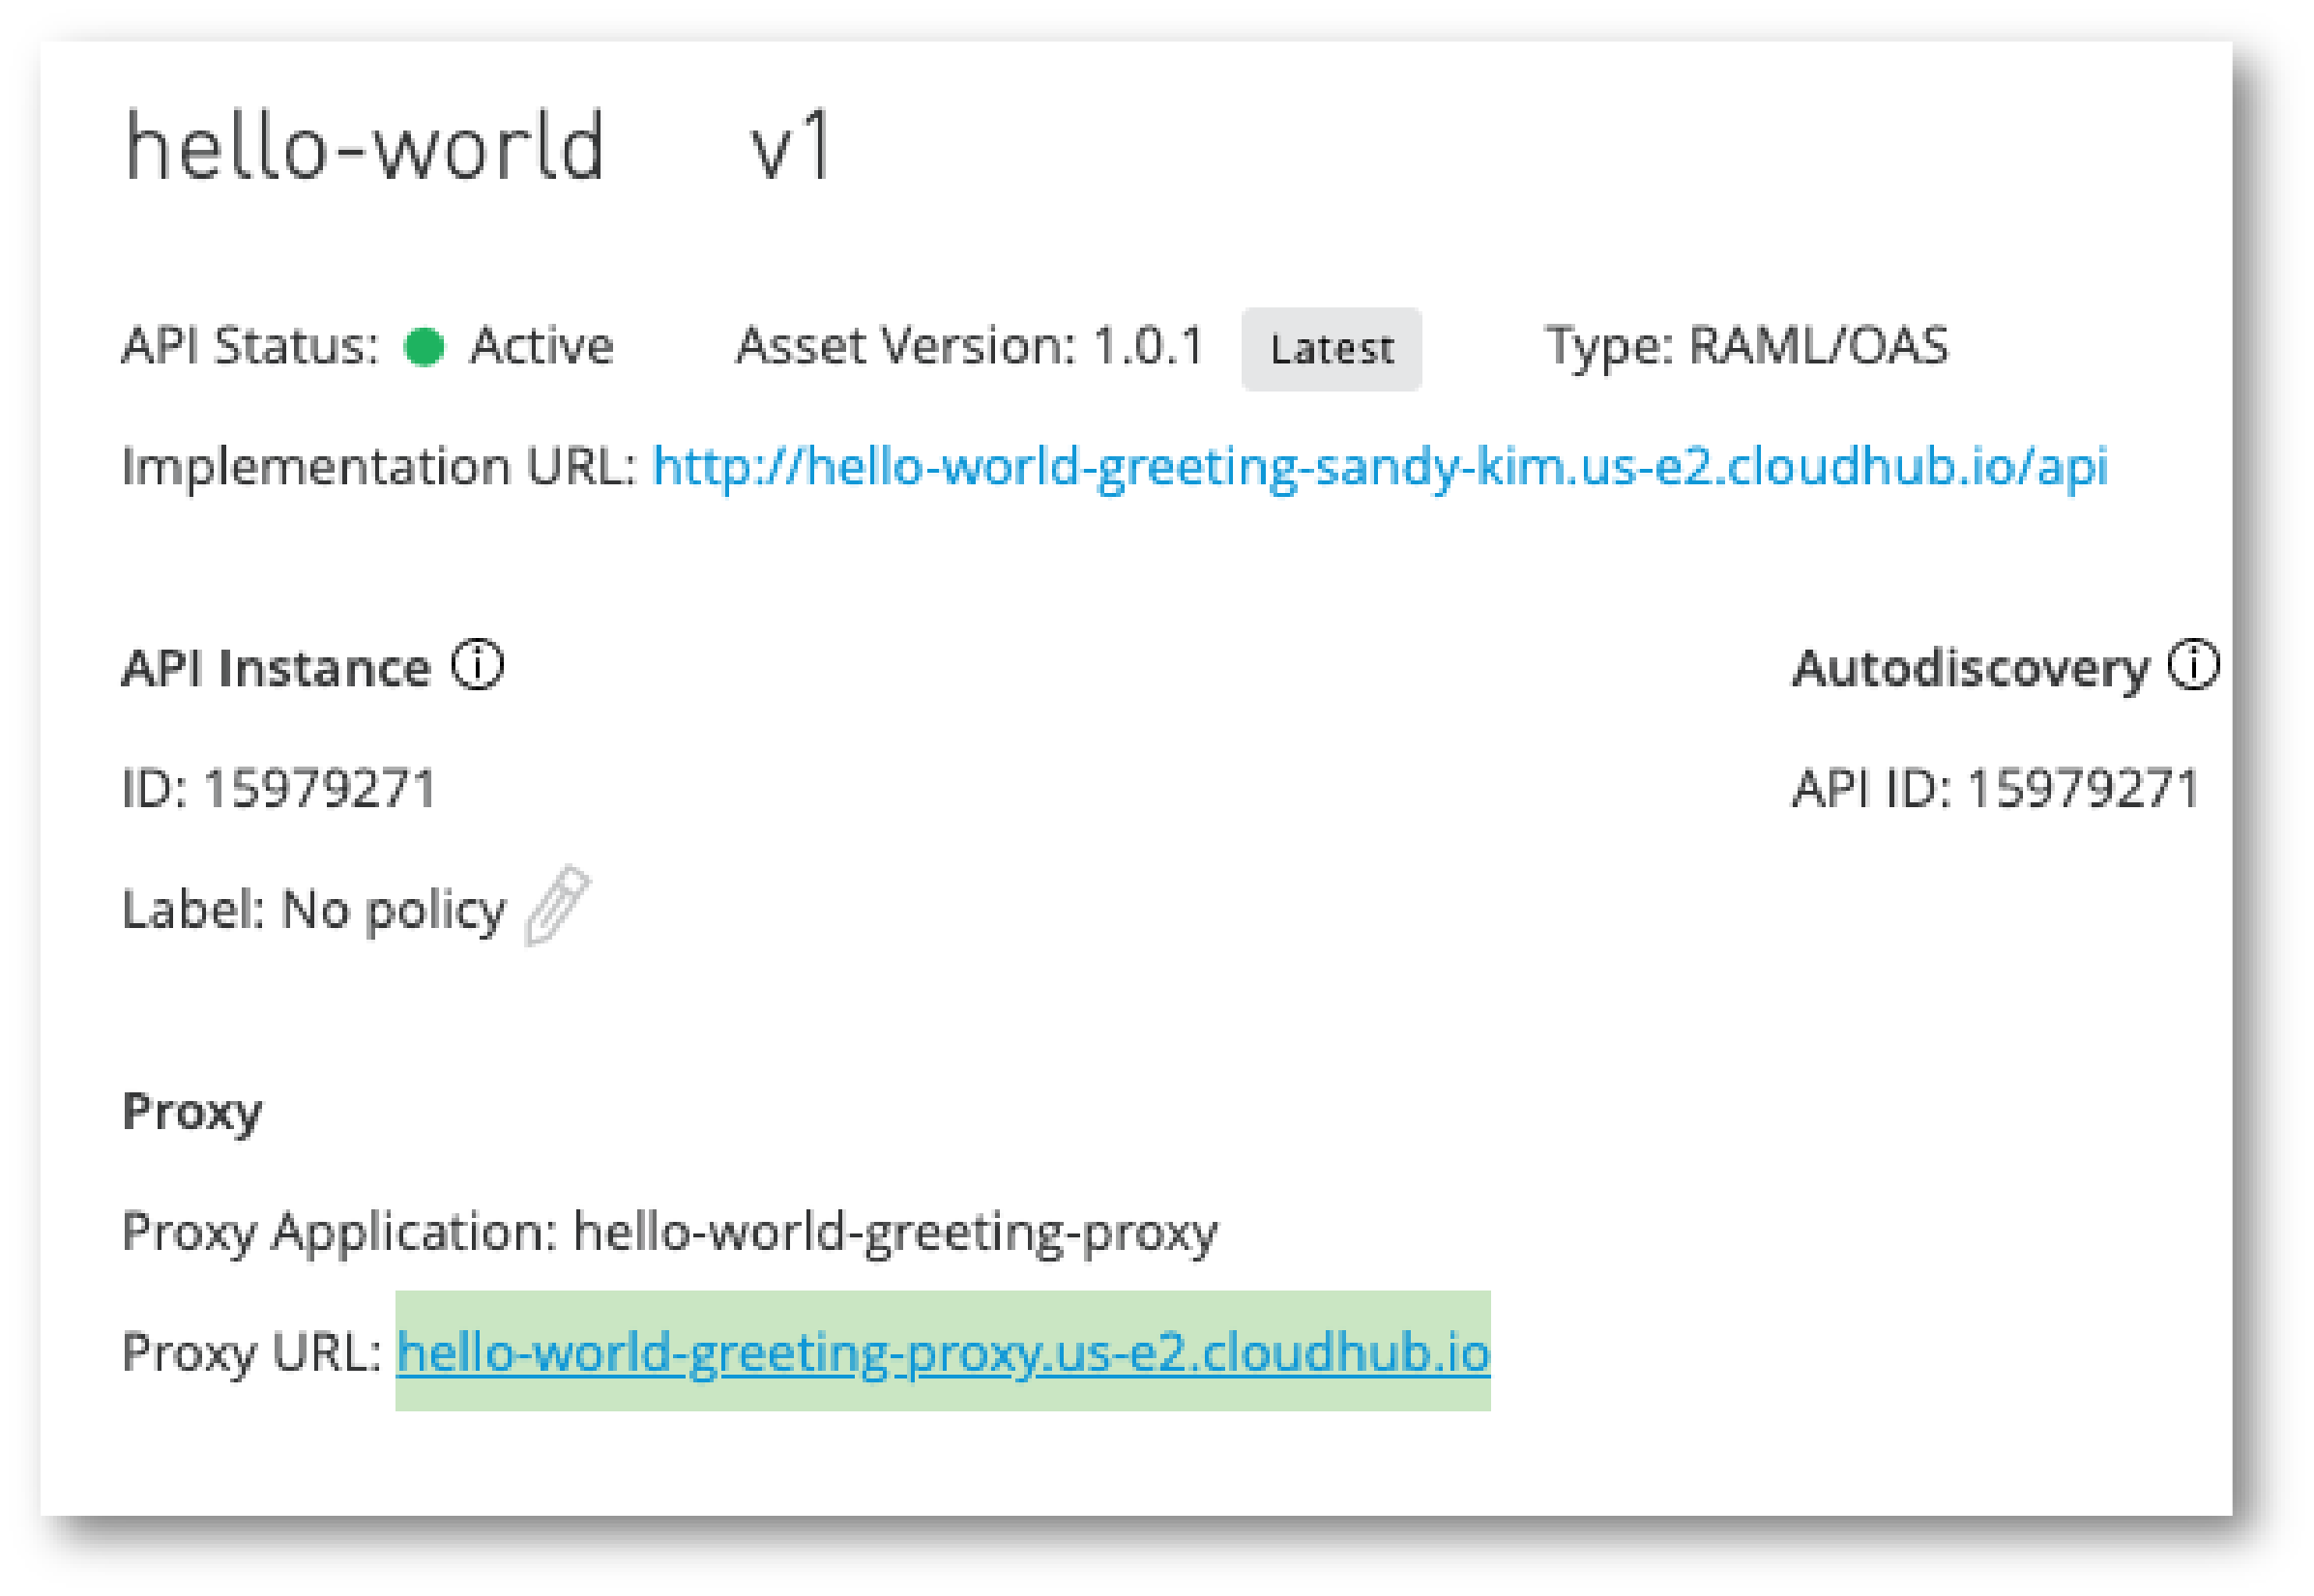
Task: Click the Latest version badge
Action: point(1331,349)
